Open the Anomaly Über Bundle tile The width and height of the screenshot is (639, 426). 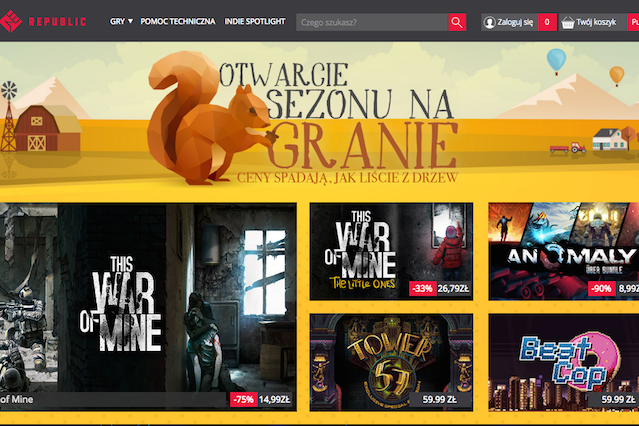point(564,252)
